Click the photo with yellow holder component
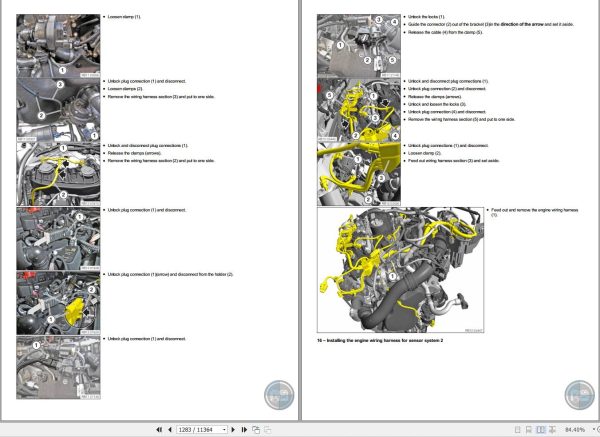Image resolution: width=600 pixels, height=437 pixels. click(58, 303)
